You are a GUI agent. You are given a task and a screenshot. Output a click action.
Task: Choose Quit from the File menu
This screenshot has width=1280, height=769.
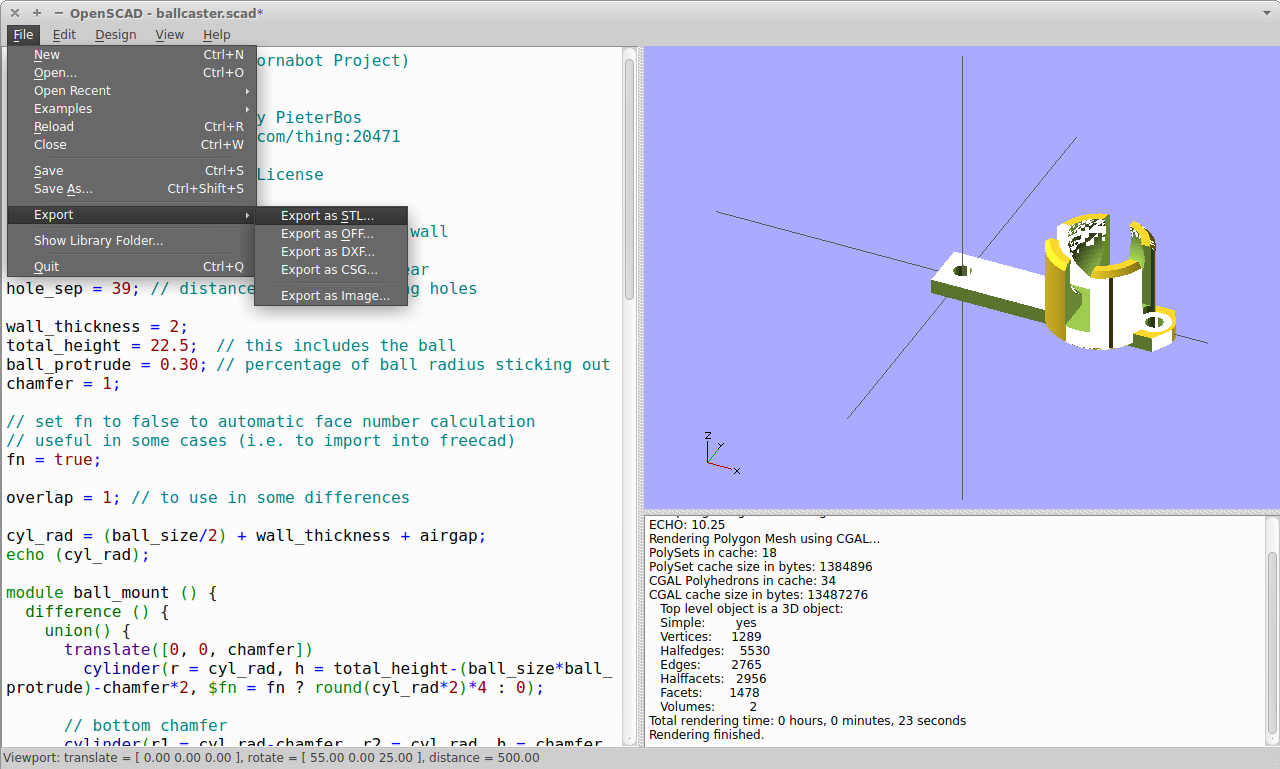tap(132, 267)
